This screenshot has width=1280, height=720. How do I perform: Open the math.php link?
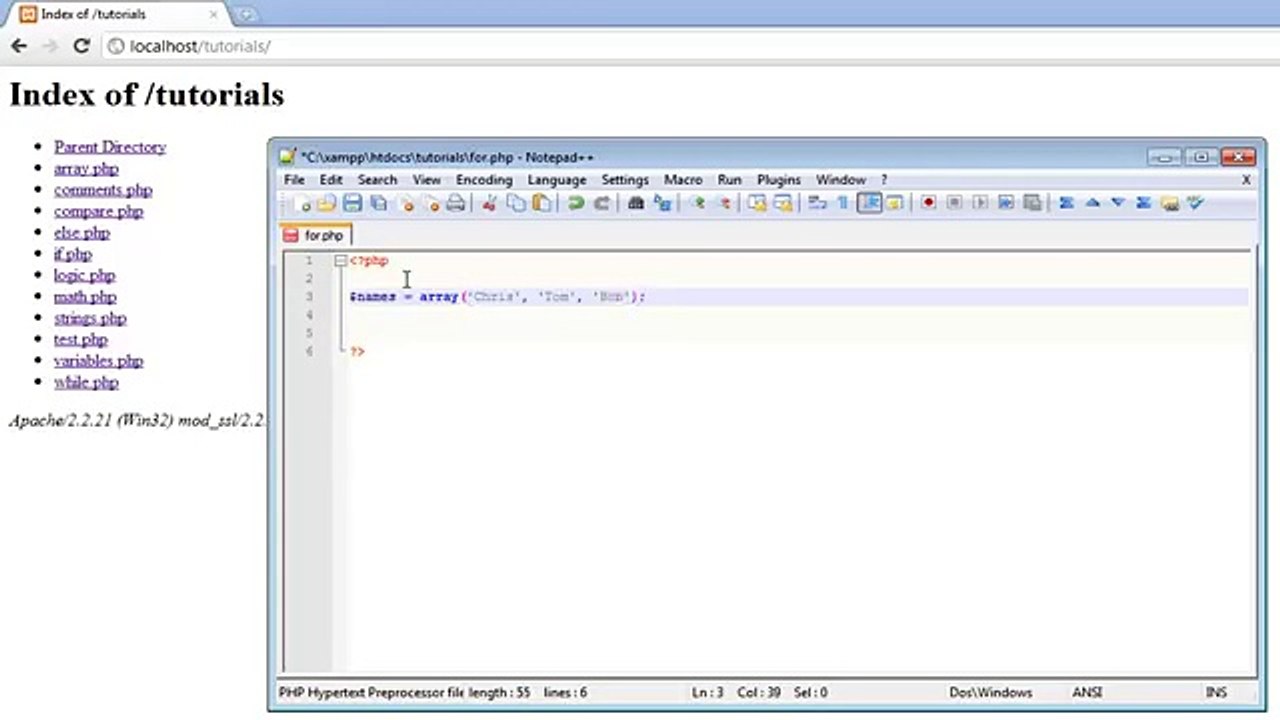coord(85,297)
